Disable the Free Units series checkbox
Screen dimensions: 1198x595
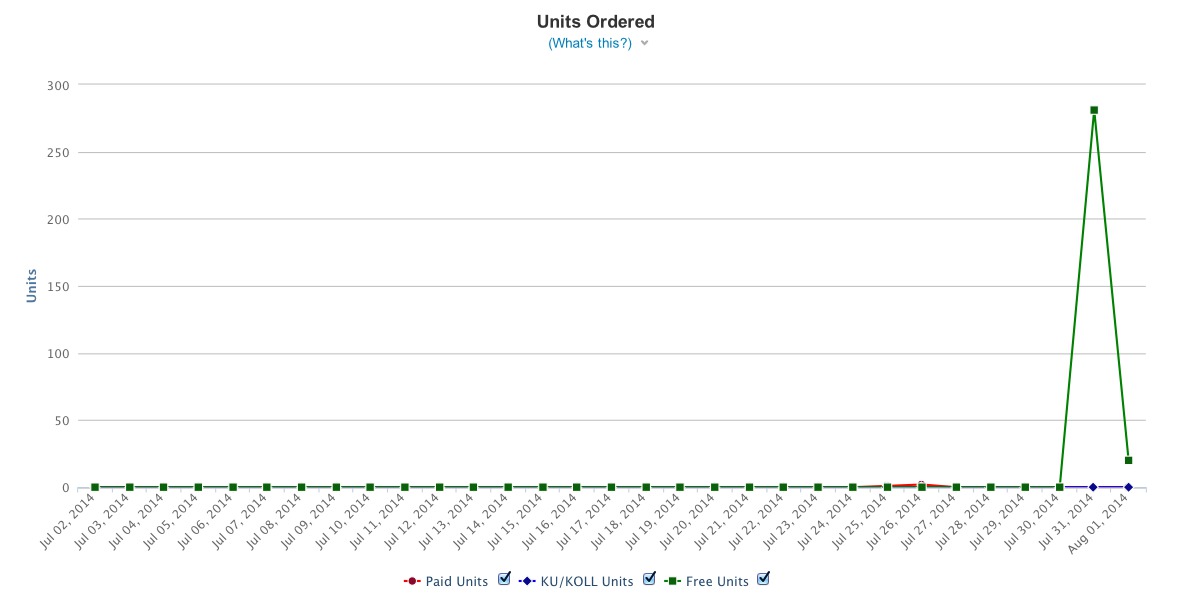click(764, 579)
